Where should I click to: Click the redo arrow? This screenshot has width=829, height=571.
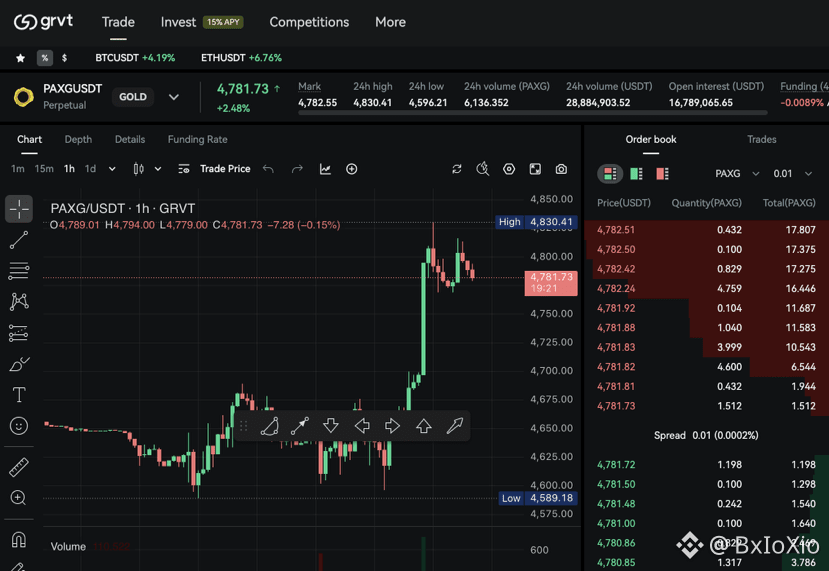point(297,169)
